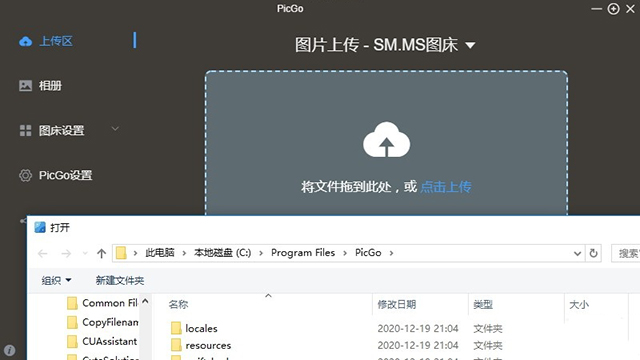Go up one folder level with up arrow
This screenshot has width=640, height=360.
point(101,253)
